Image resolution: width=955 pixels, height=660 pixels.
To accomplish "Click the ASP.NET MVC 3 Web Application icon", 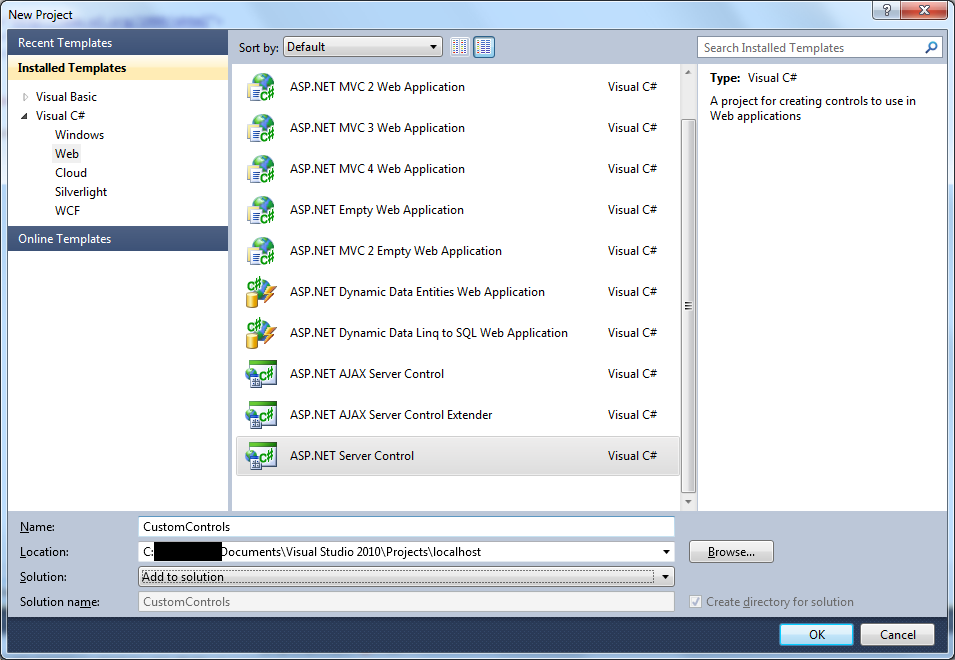I will click(261, 128).
